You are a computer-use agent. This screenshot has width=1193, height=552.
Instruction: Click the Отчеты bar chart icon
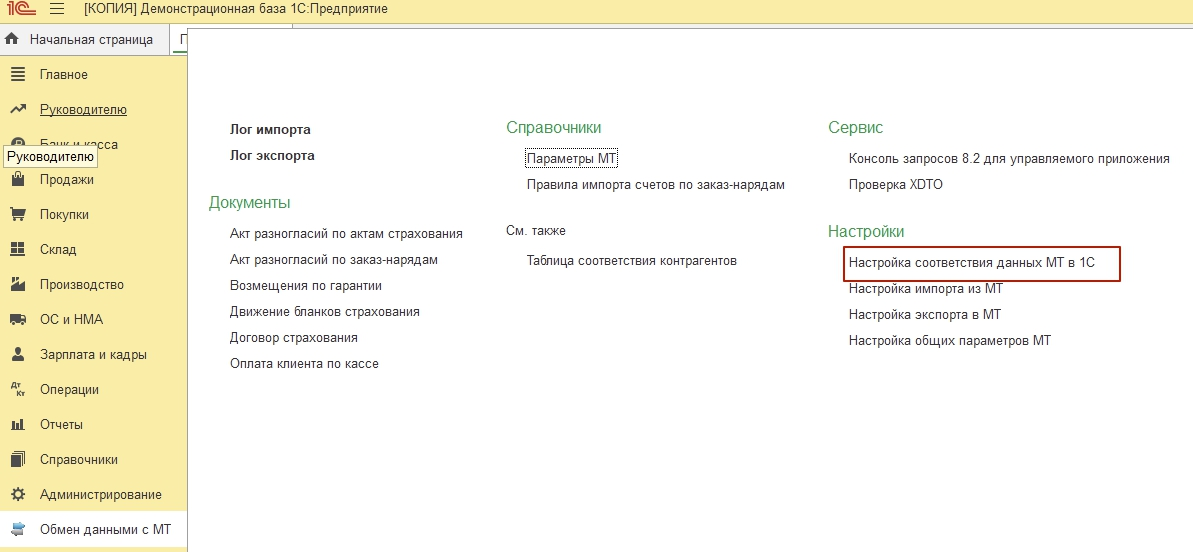point(17,425)
